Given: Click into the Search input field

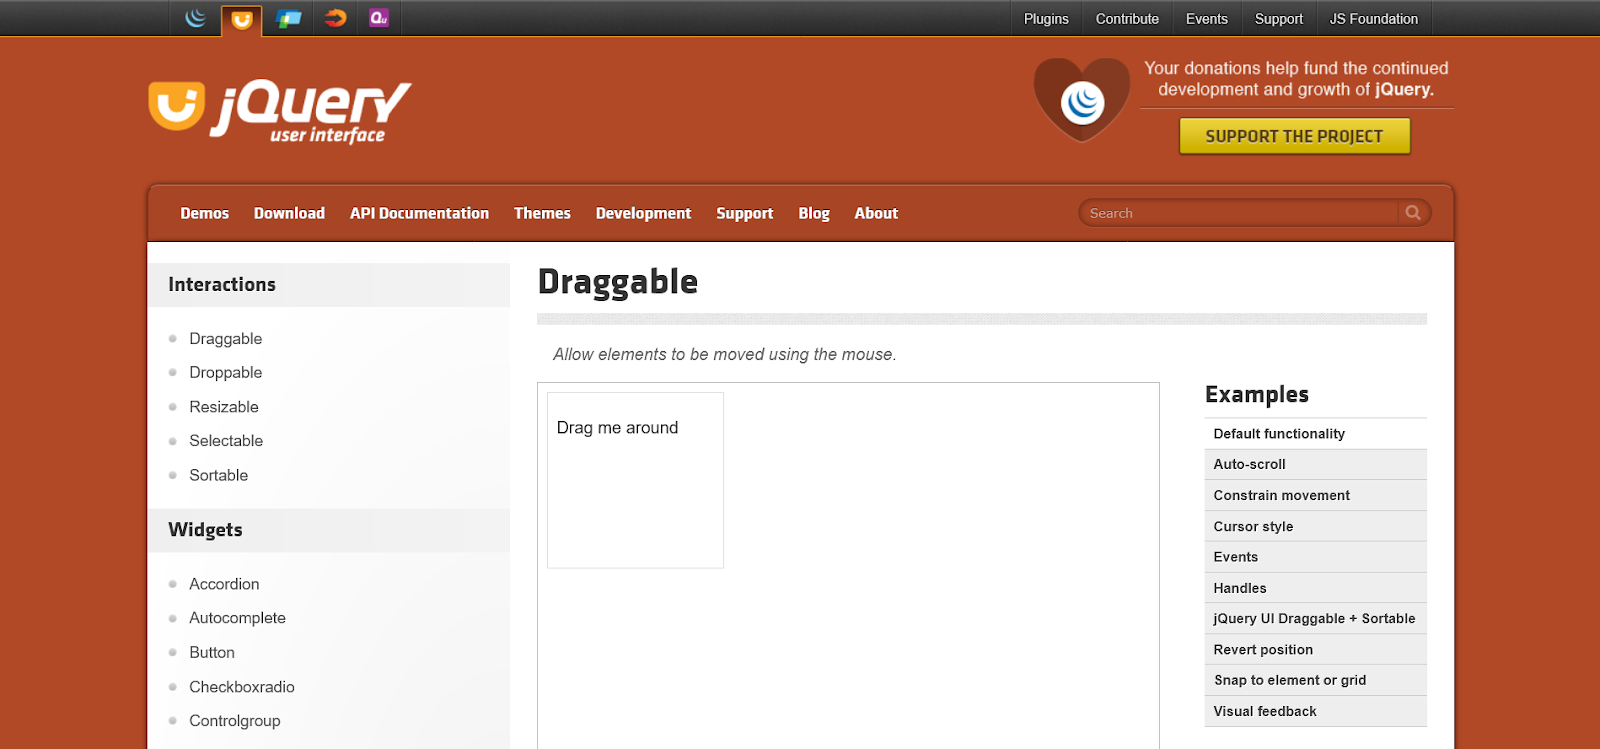Looking at the screenshot, I should (x=1240, y=213).
